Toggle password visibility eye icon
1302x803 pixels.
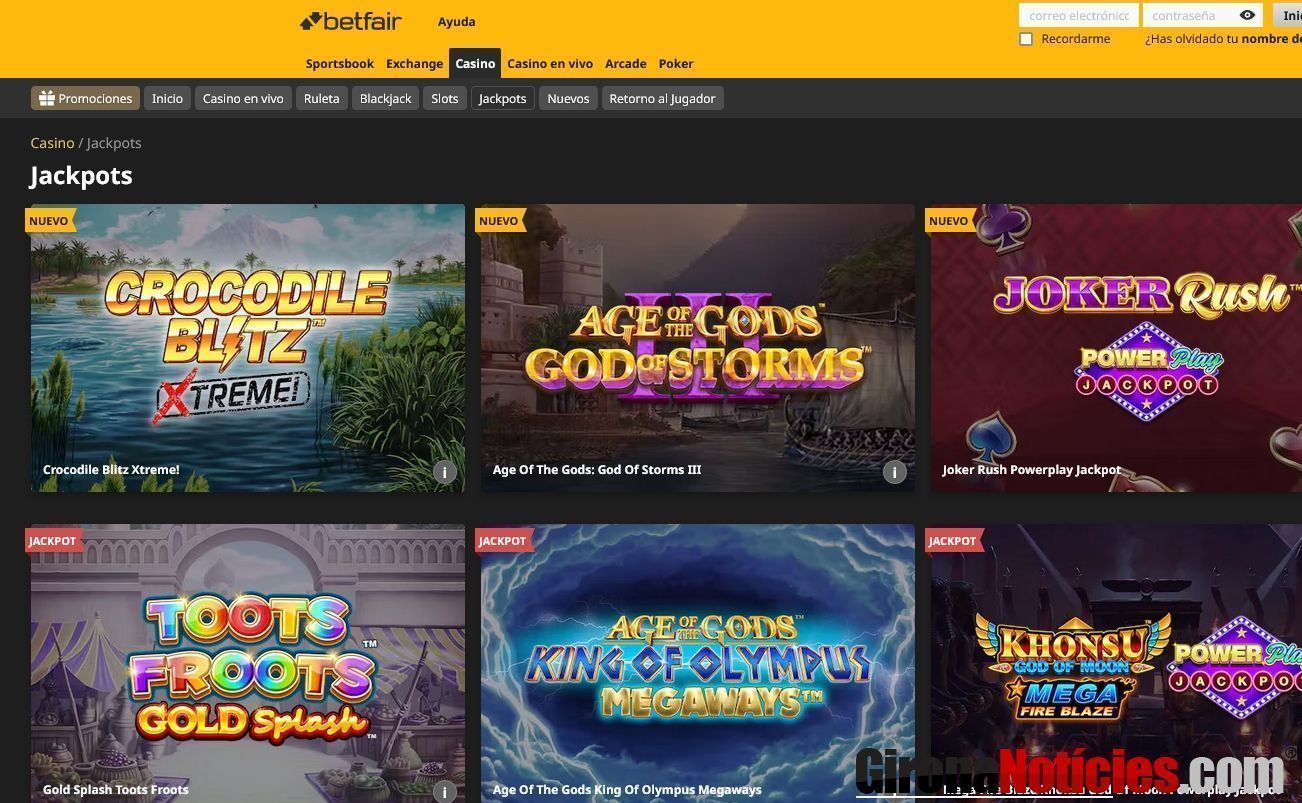pos(1247,15)
